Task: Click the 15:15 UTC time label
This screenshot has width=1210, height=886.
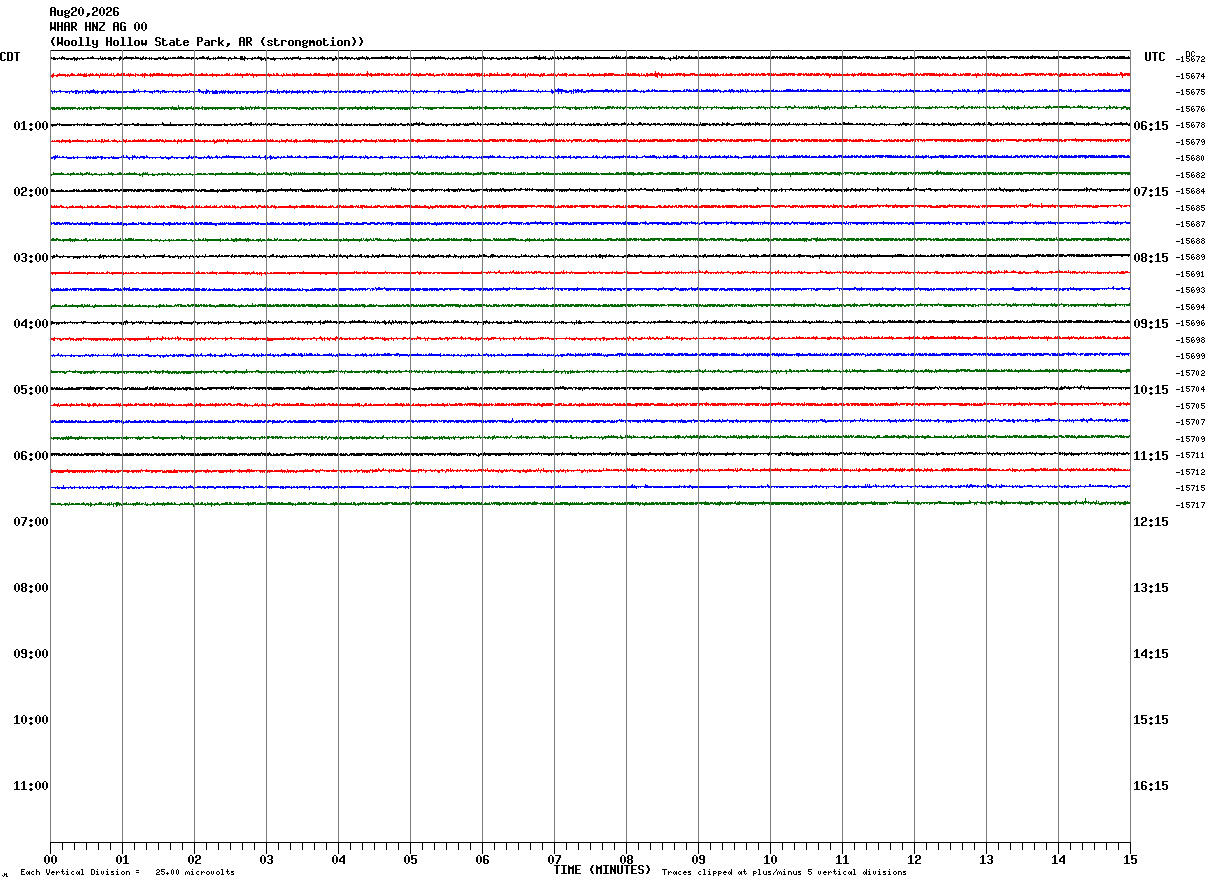Action: [1151, 720]
